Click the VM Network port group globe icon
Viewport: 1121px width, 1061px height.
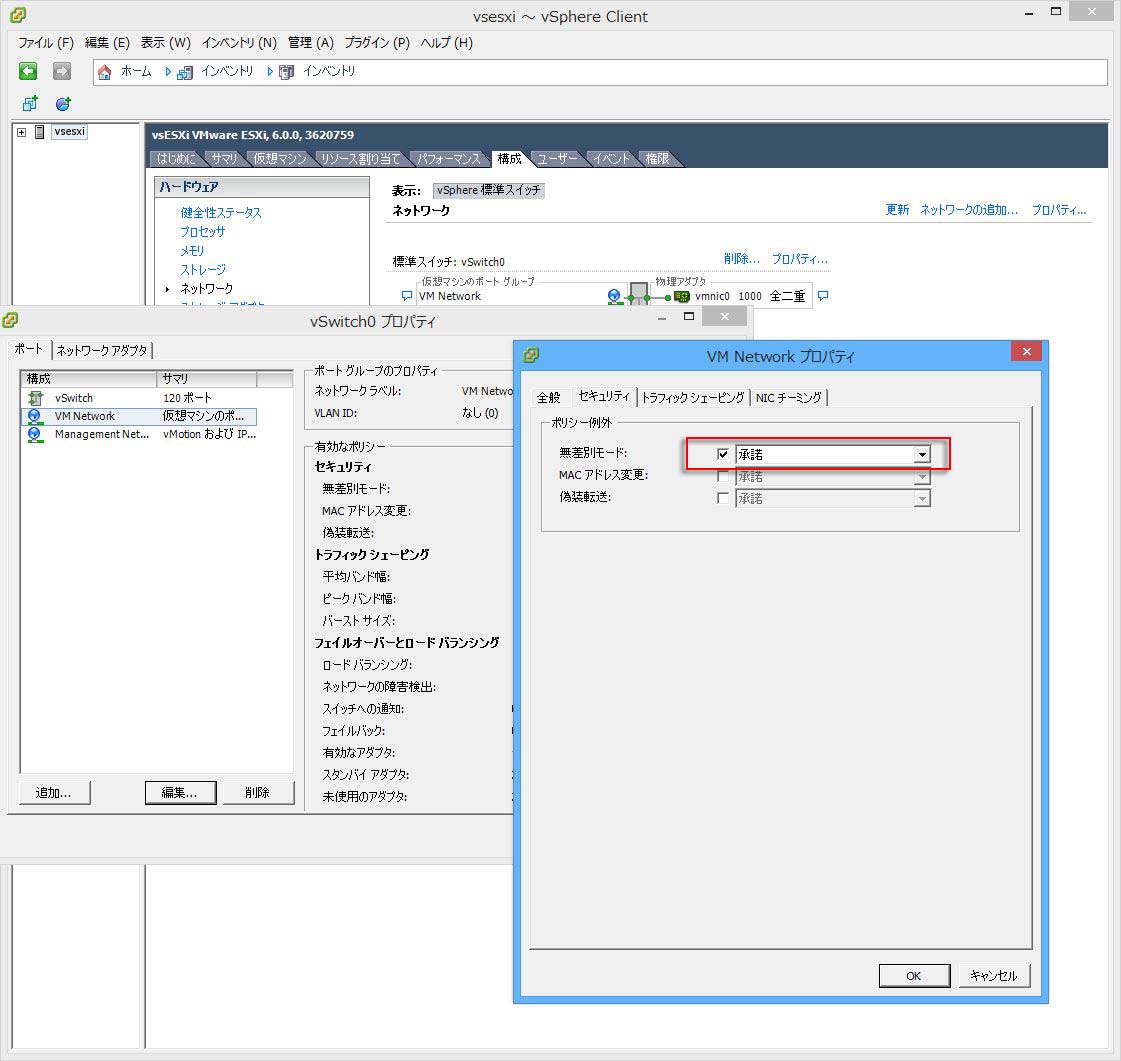(34, 416)
